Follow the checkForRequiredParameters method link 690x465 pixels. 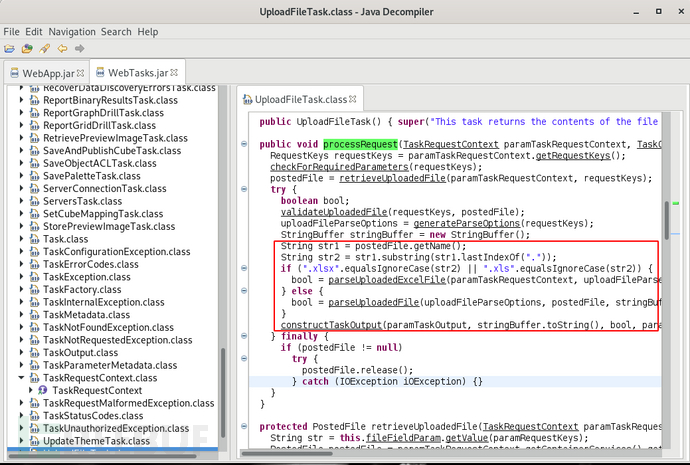pyautogui.click(x=339, y=167)
